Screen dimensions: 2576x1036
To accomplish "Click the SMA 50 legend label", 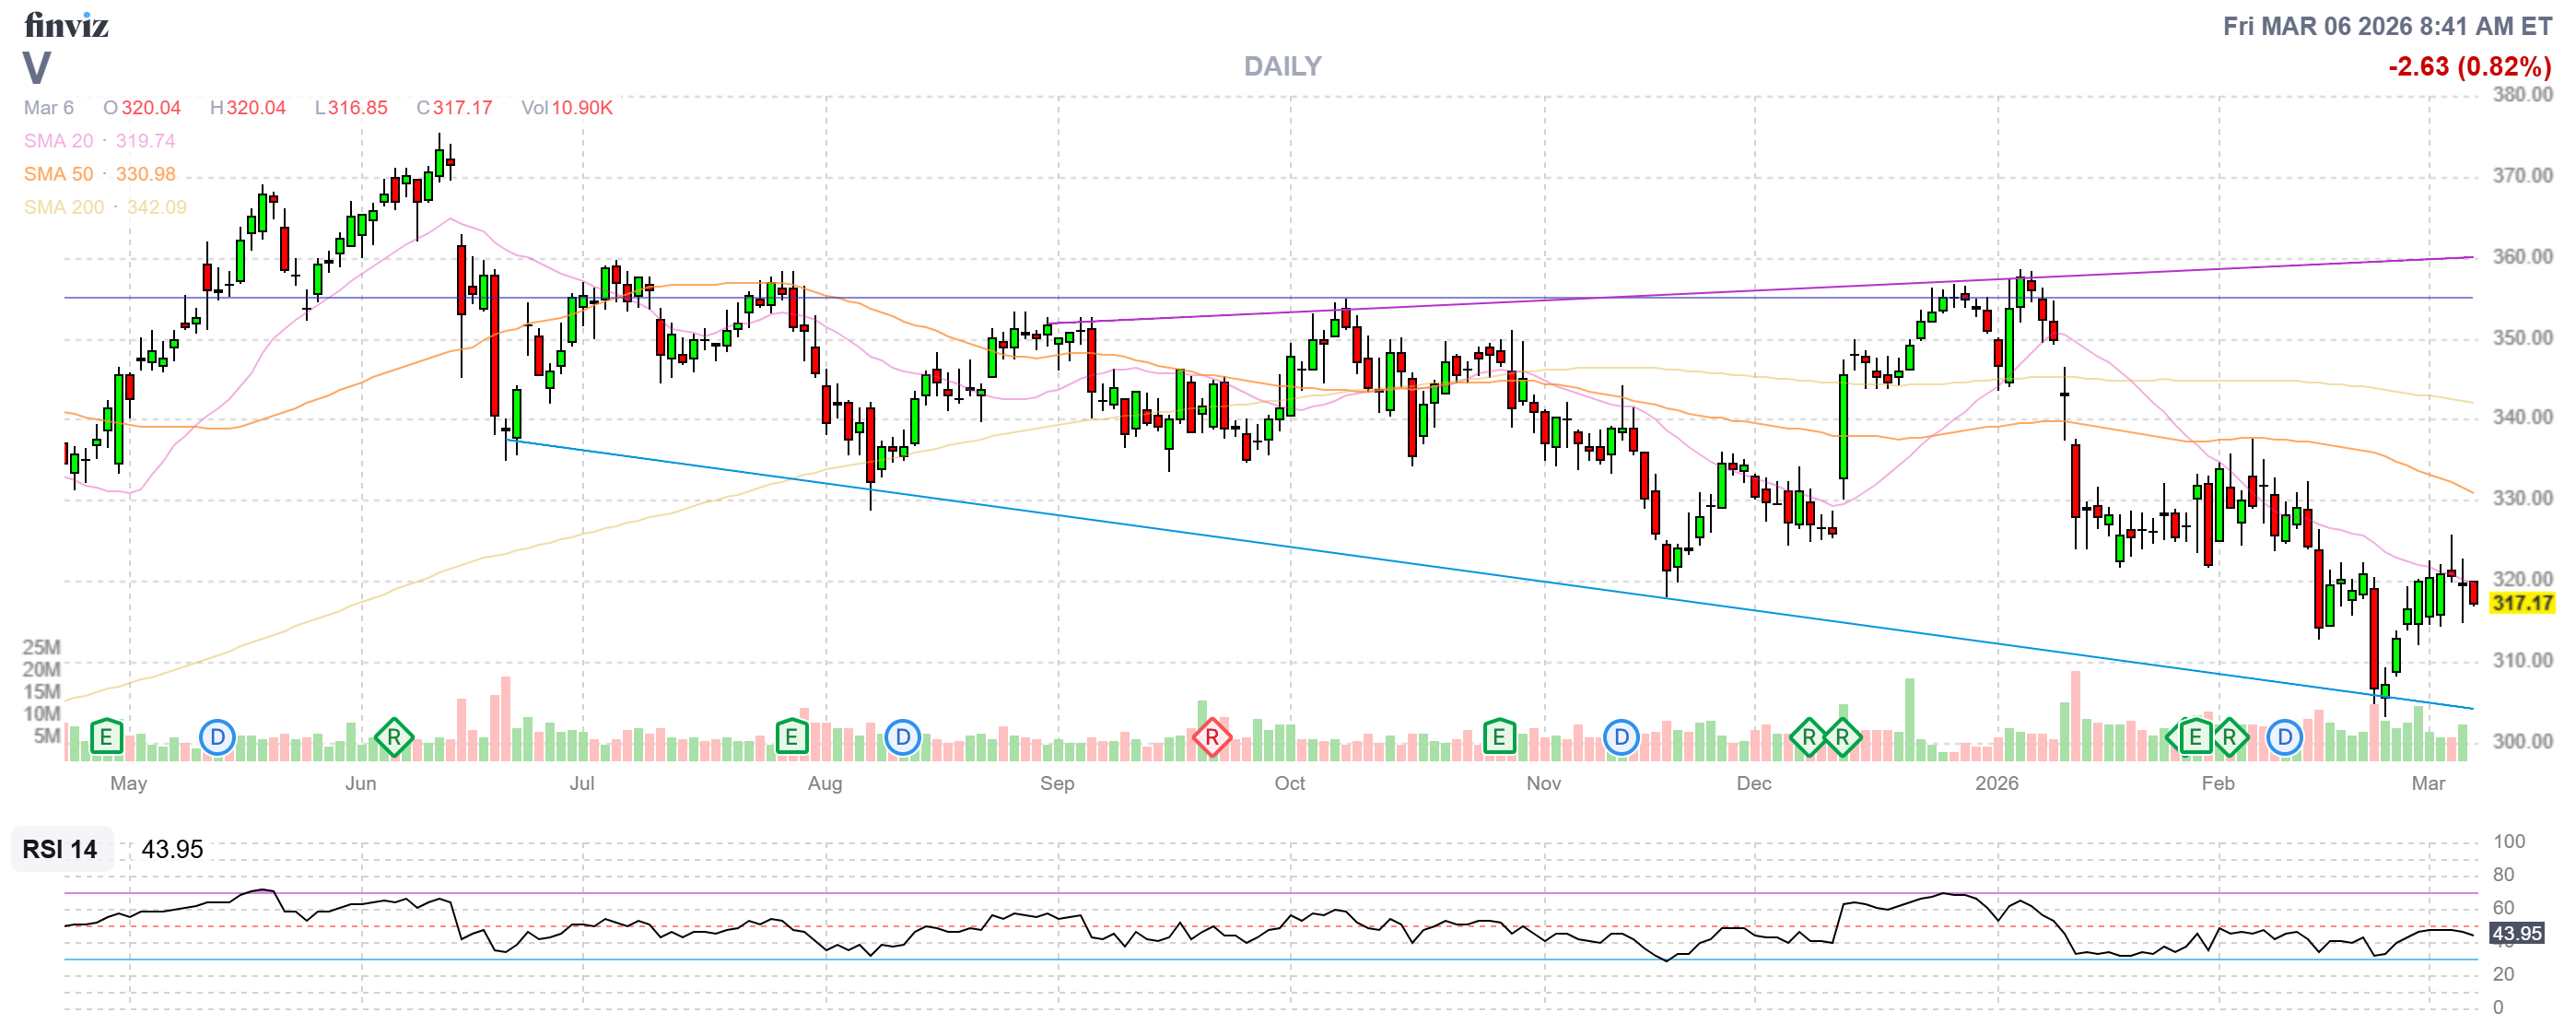I will 58,174.
